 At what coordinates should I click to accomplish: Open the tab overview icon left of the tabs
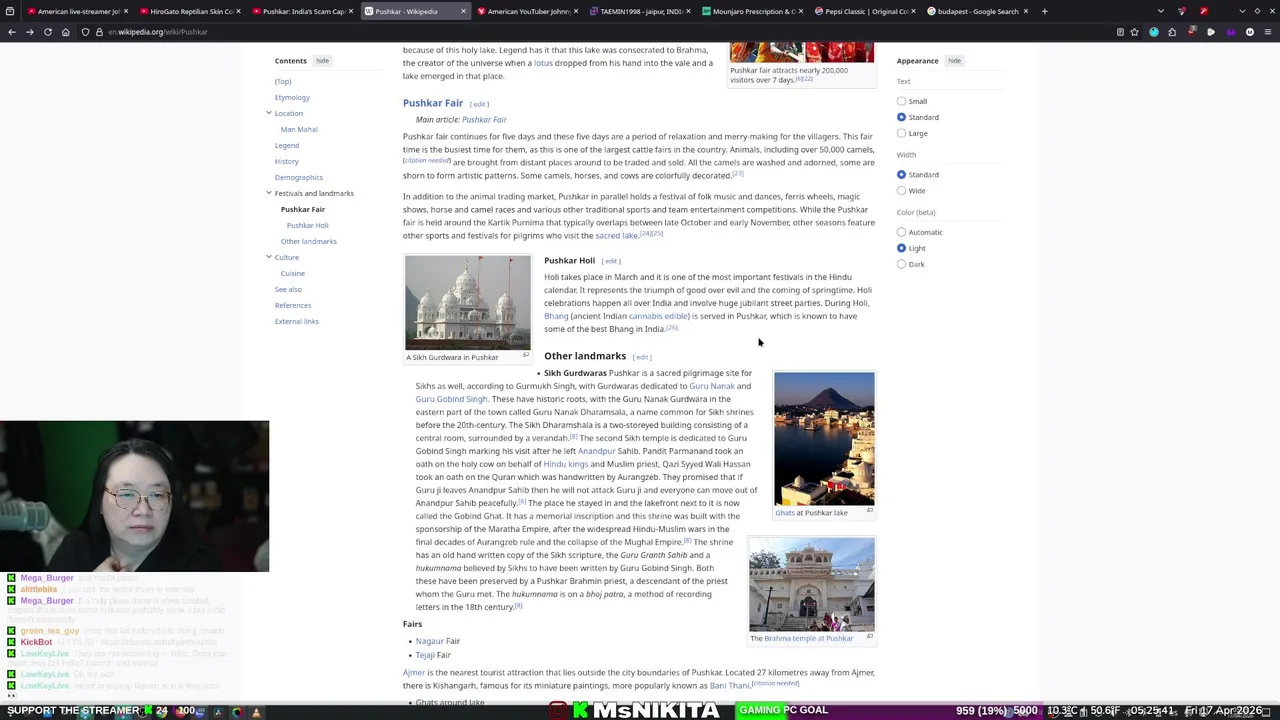click(12, 11)
